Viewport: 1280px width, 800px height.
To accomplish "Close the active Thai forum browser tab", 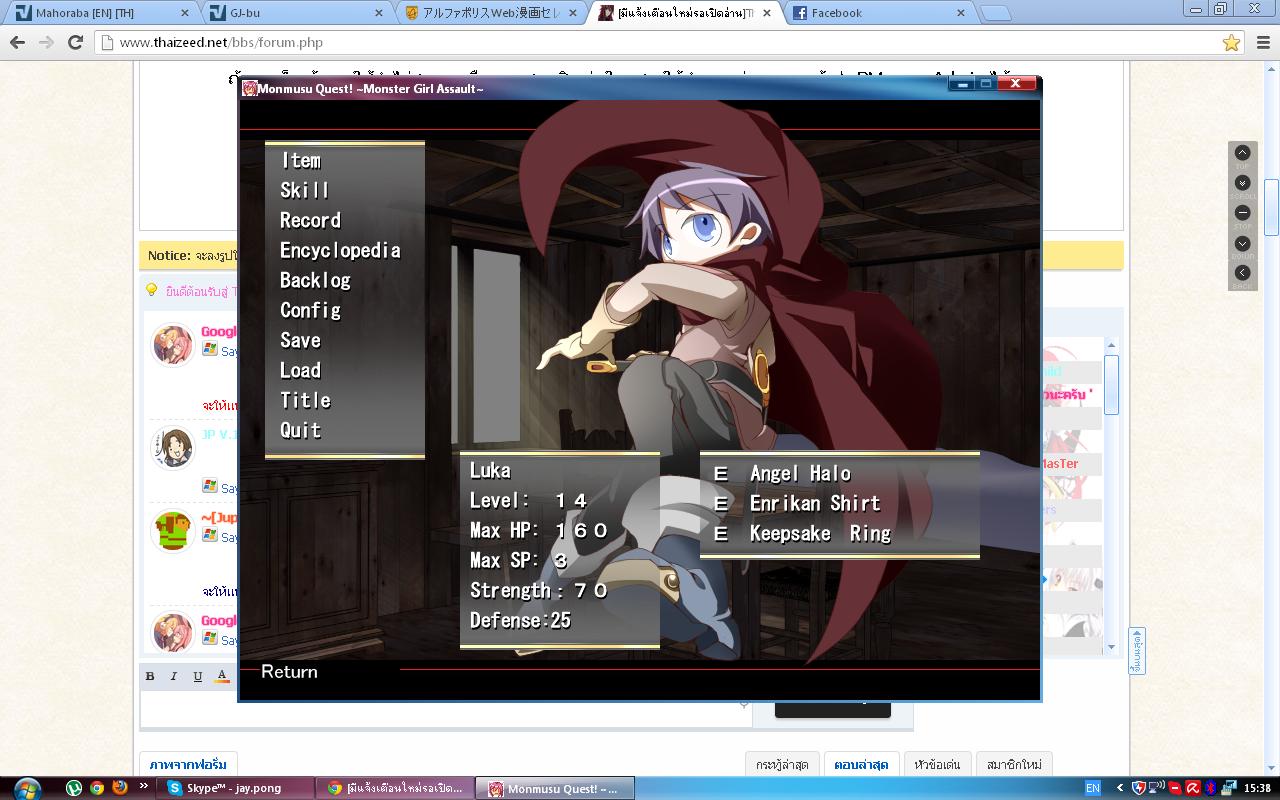I will pos(766,13).
